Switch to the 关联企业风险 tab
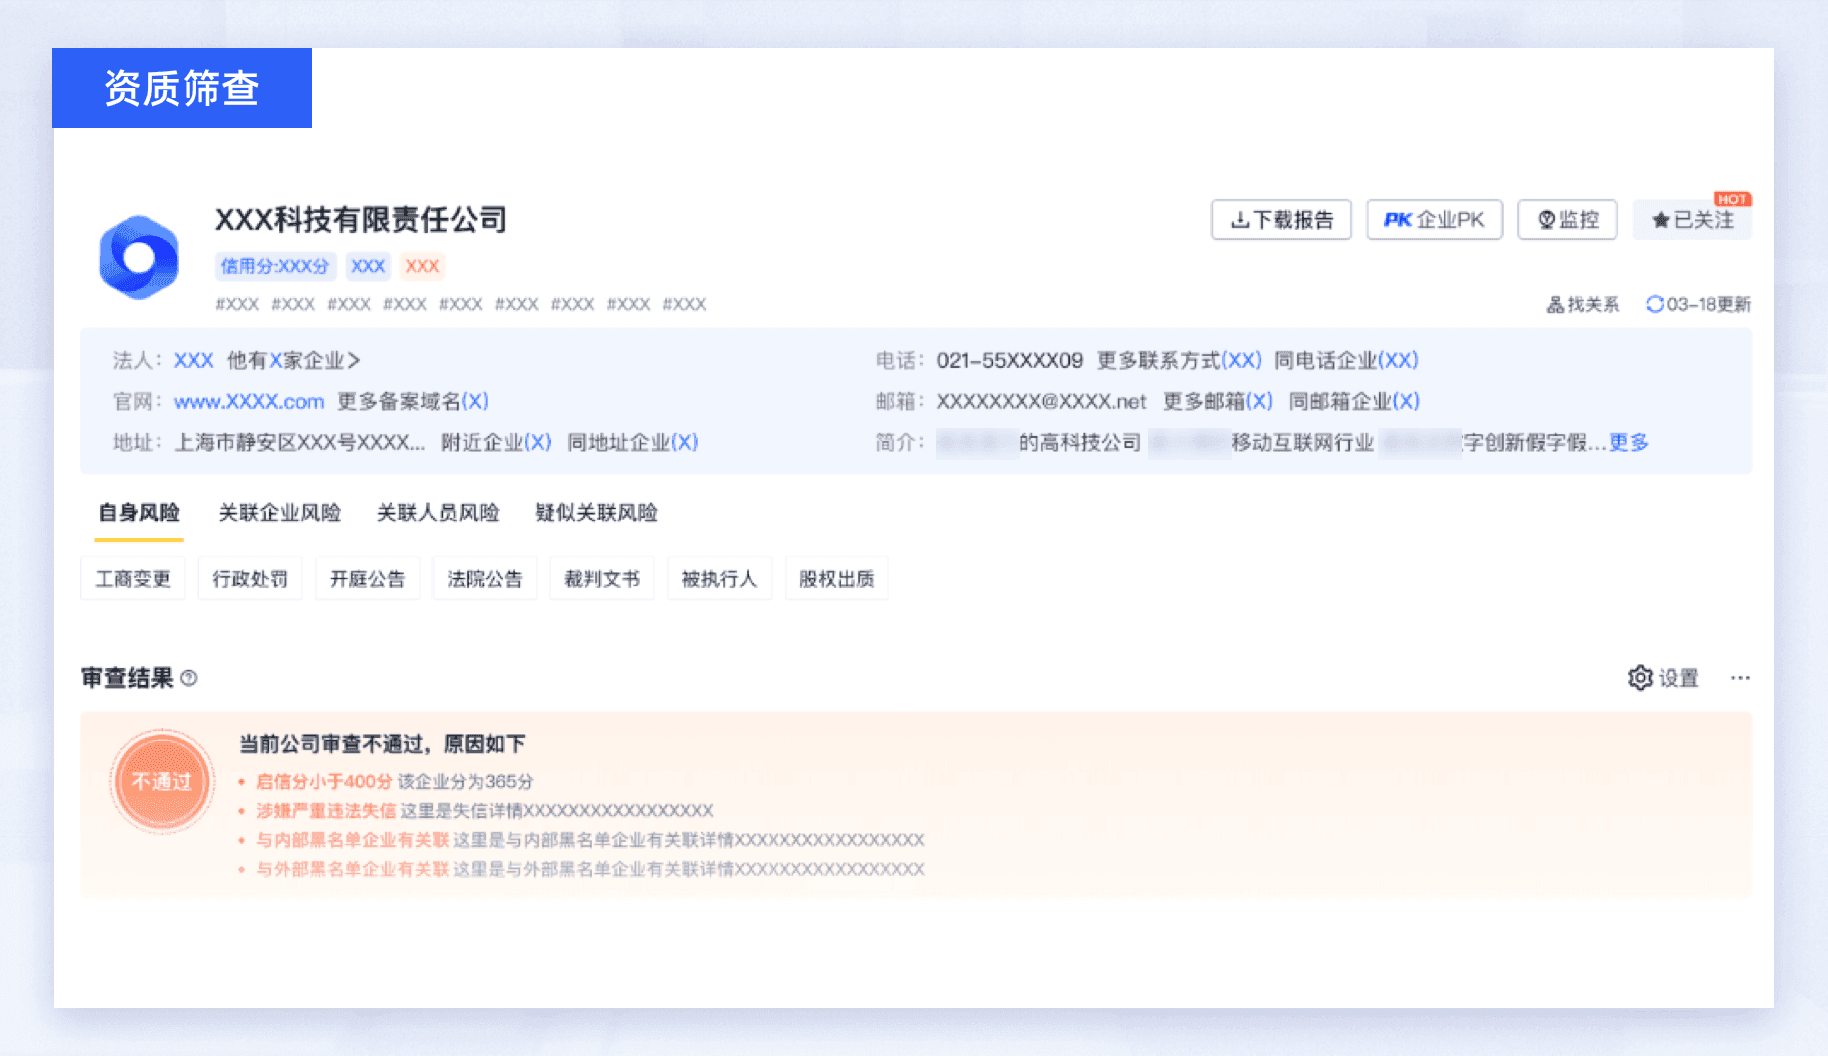Screen dimensions: 1828x1056 coord(281,513)
